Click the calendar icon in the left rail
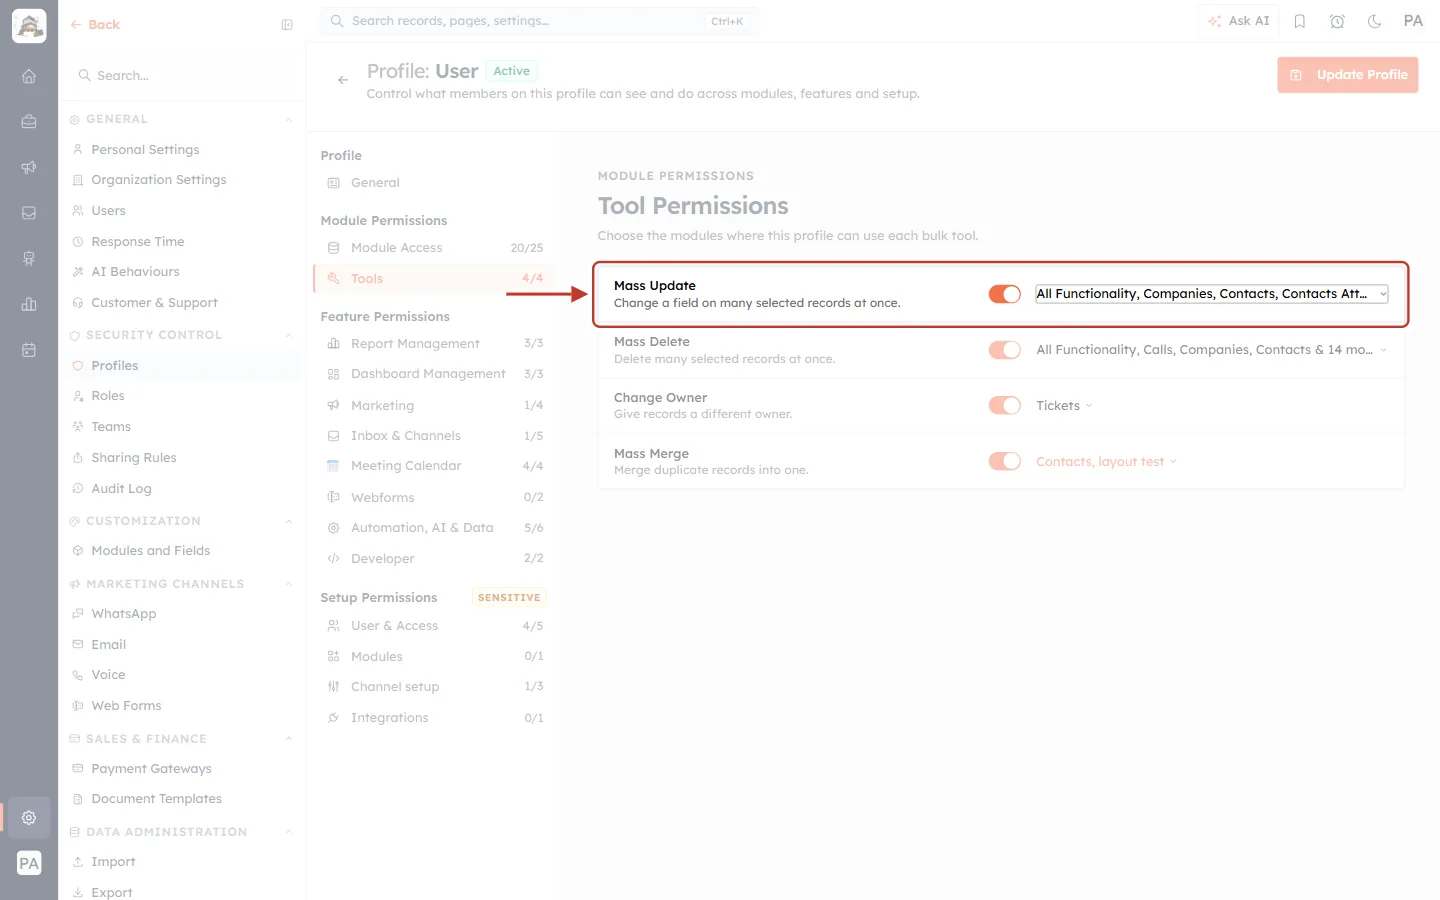The height and width of the screenshot is (900, 1440). click(x=29, y=350)
